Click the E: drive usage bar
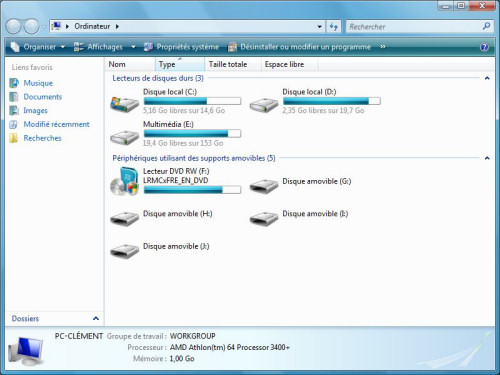 tap(192, 134)
